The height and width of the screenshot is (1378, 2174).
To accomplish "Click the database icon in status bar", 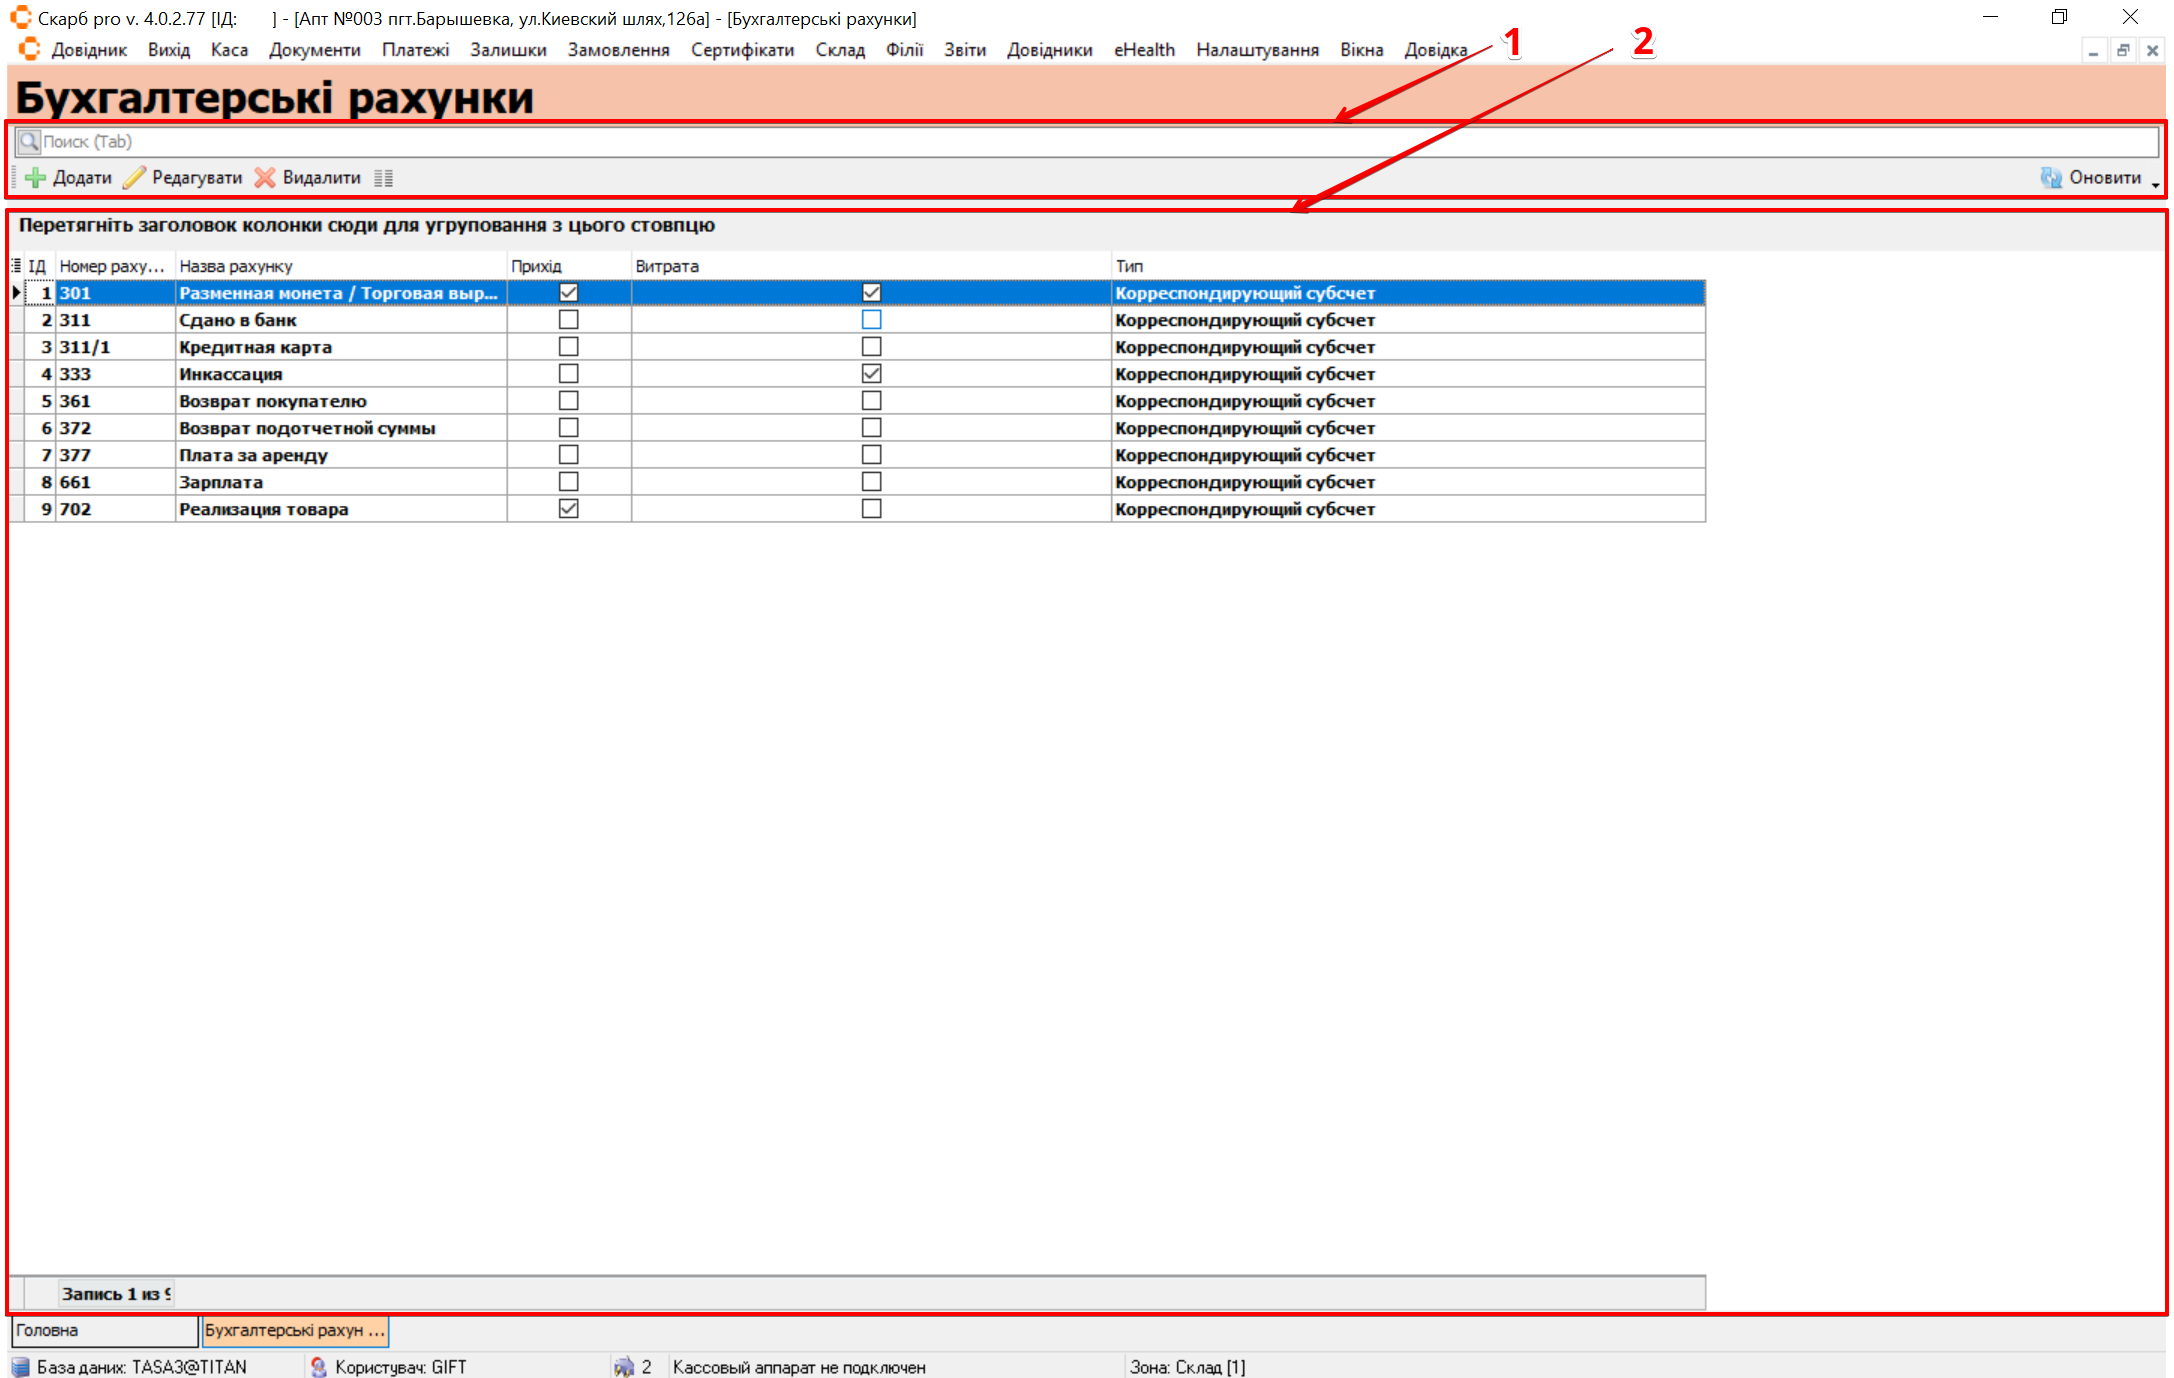I will tap(20, 1367).
